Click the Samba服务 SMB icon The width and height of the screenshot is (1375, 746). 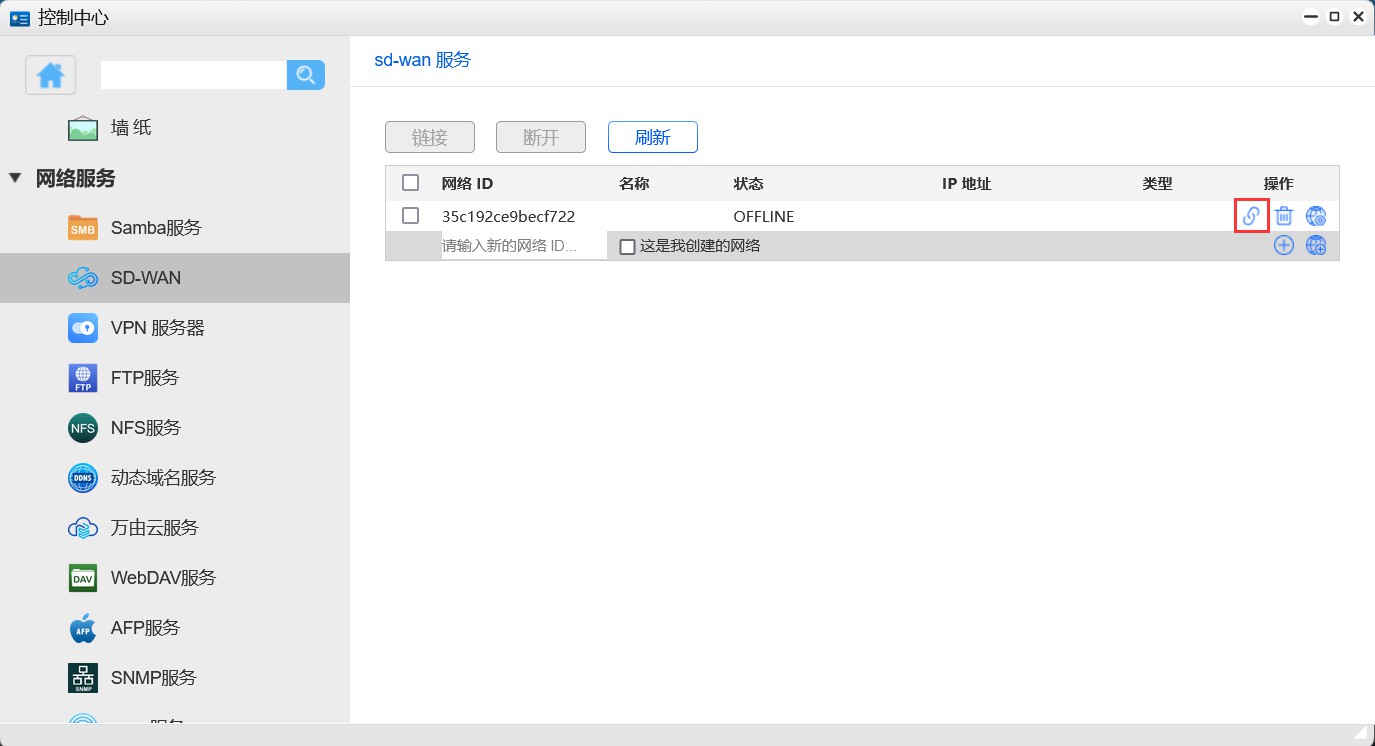point(82,227)
